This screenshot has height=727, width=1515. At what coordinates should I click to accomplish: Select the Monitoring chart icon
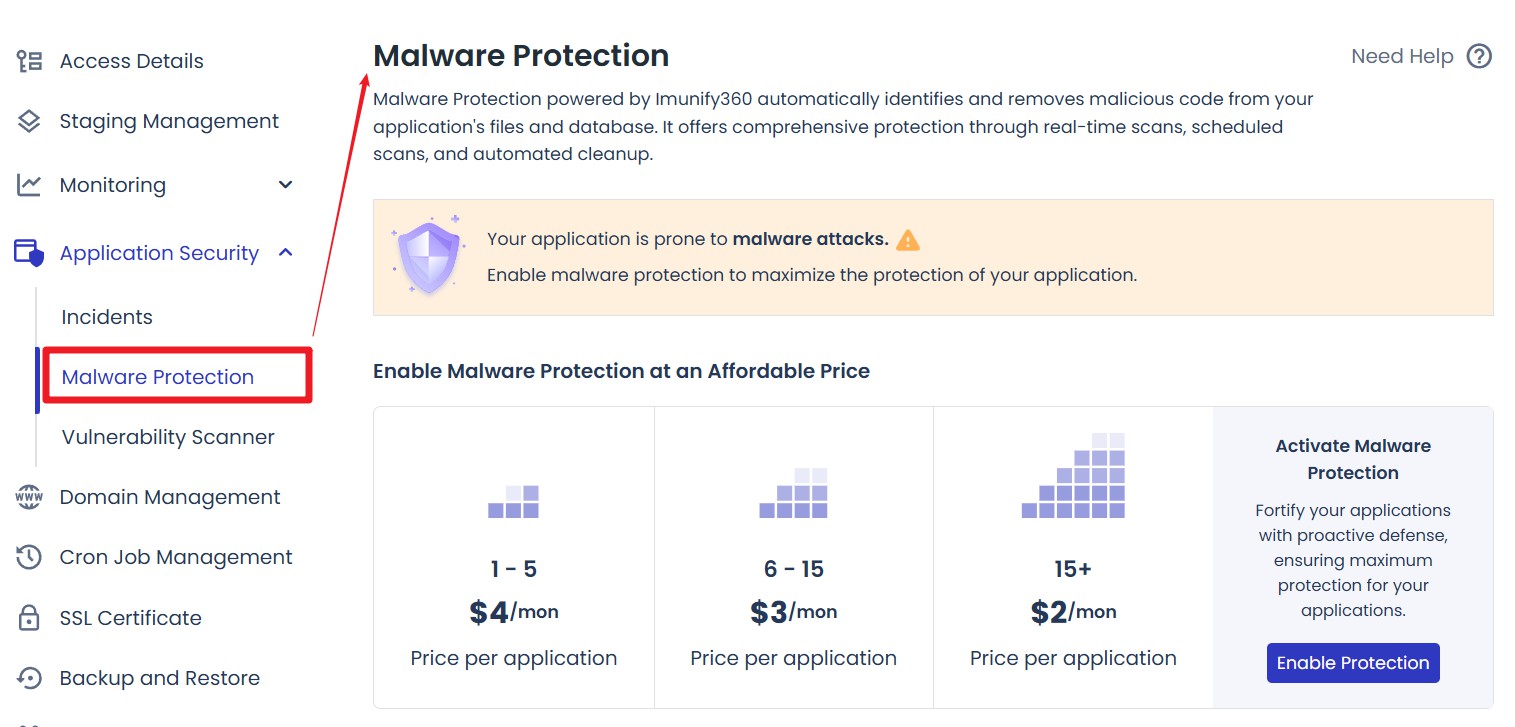click(29, 184)
